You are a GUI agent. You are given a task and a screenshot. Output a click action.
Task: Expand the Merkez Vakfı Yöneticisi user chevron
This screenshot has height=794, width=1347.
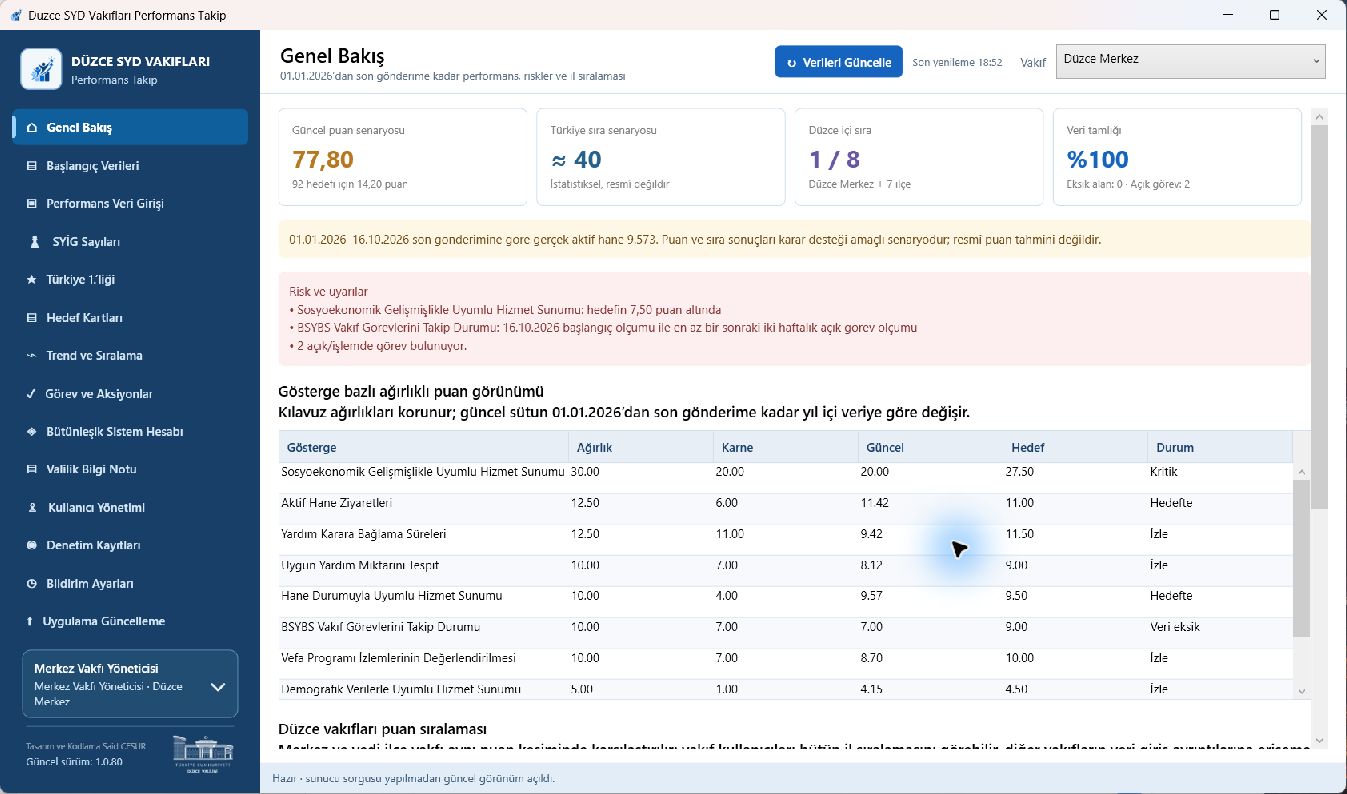(x=218, y=687)
